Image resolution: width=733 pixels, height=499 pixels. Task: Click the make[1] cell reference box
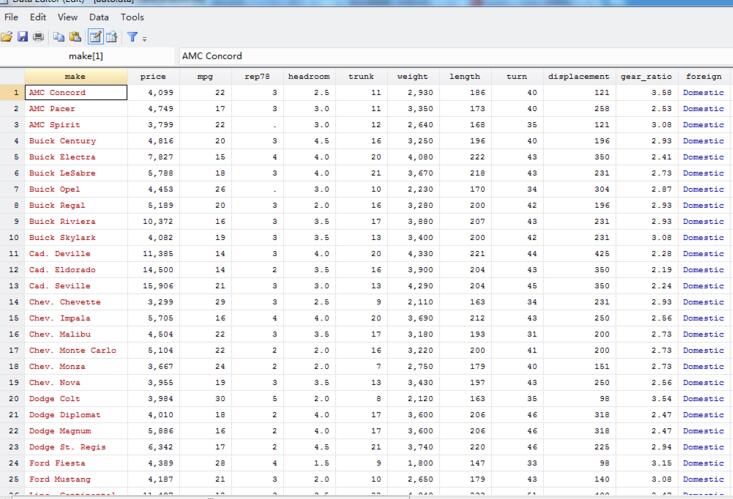click(86, 56)
